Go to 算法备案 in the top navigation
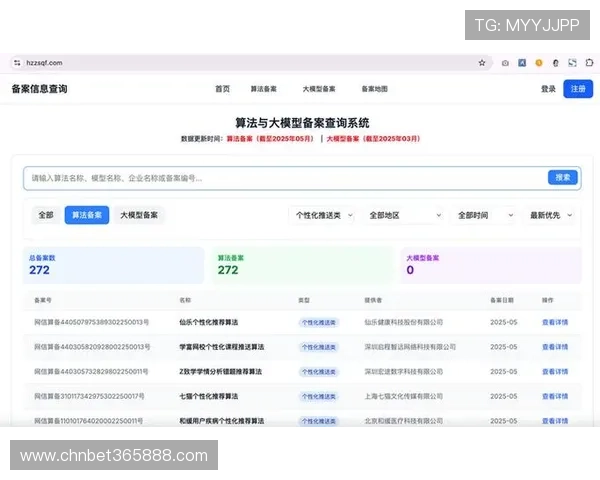 pyautogui.click(x=263, y=89)
